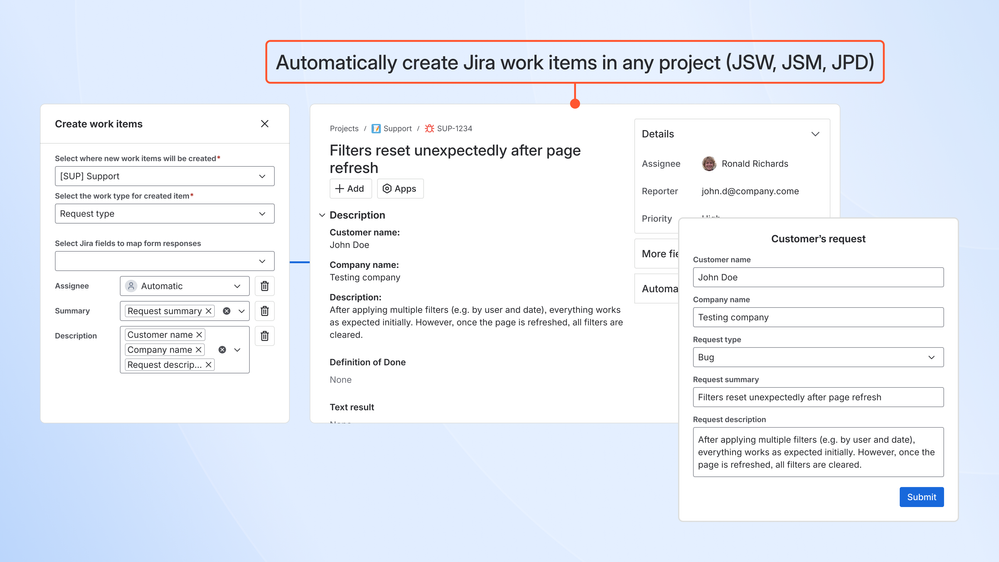Click the Apps button
999x562 pixels.
pos(399,189)
